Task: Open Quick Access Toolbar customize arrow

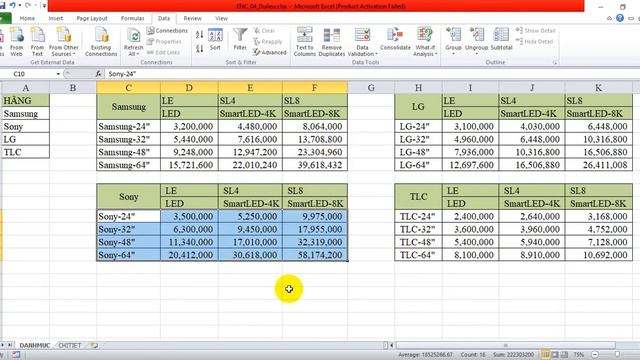Action: [44, 6]
